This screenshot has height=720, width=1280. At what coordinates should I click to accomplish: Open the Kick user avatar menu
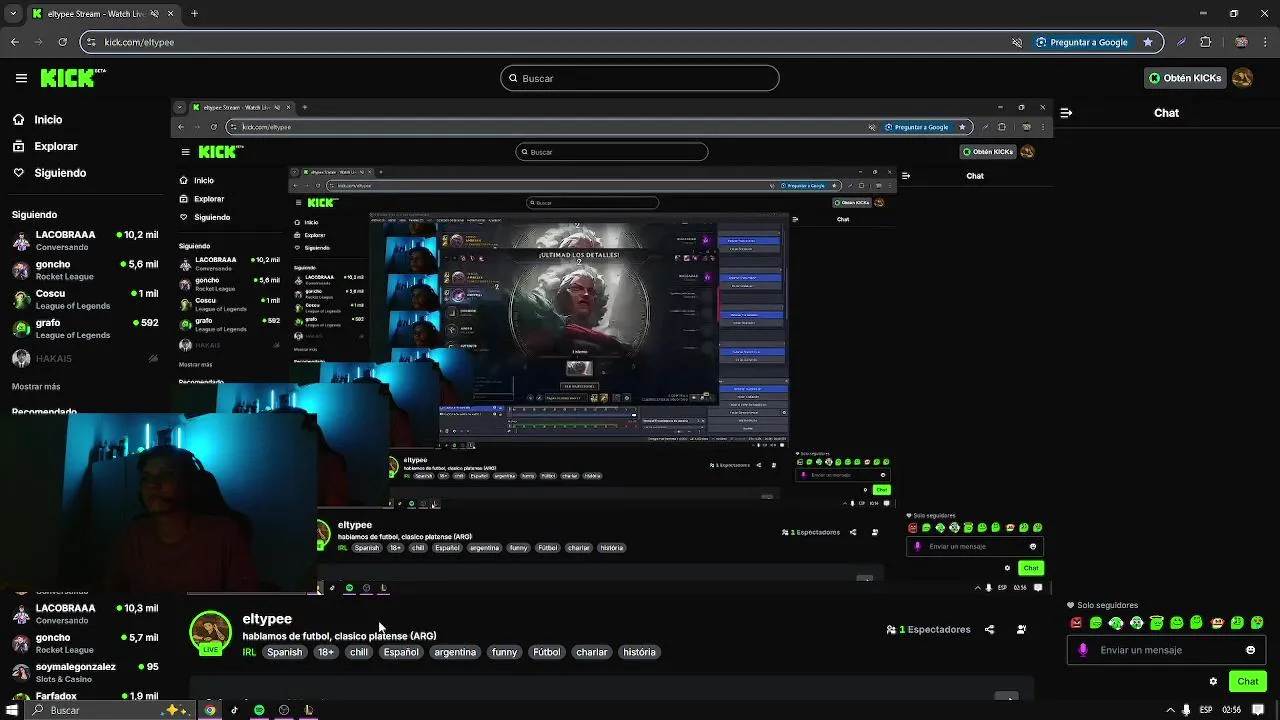pos(1243,78)
